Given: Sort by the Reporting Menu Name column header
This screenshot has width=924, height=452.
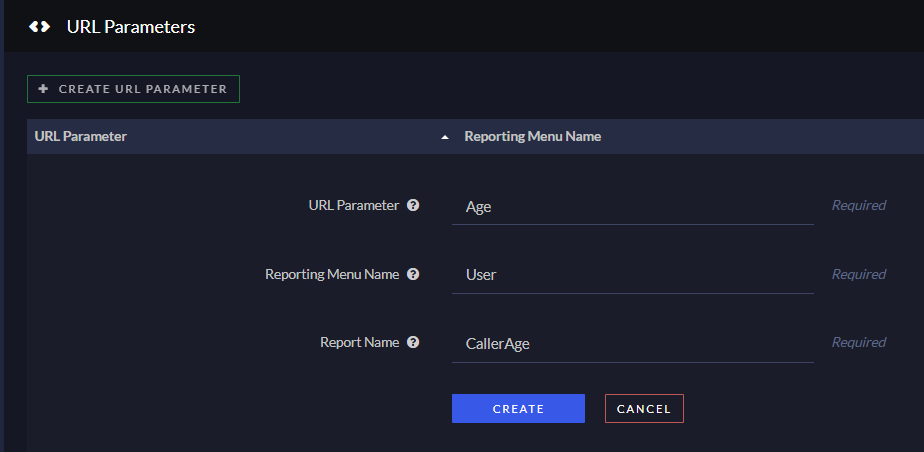Looking at the screenshot, I should pyautogui.click(x=533, y=136).
